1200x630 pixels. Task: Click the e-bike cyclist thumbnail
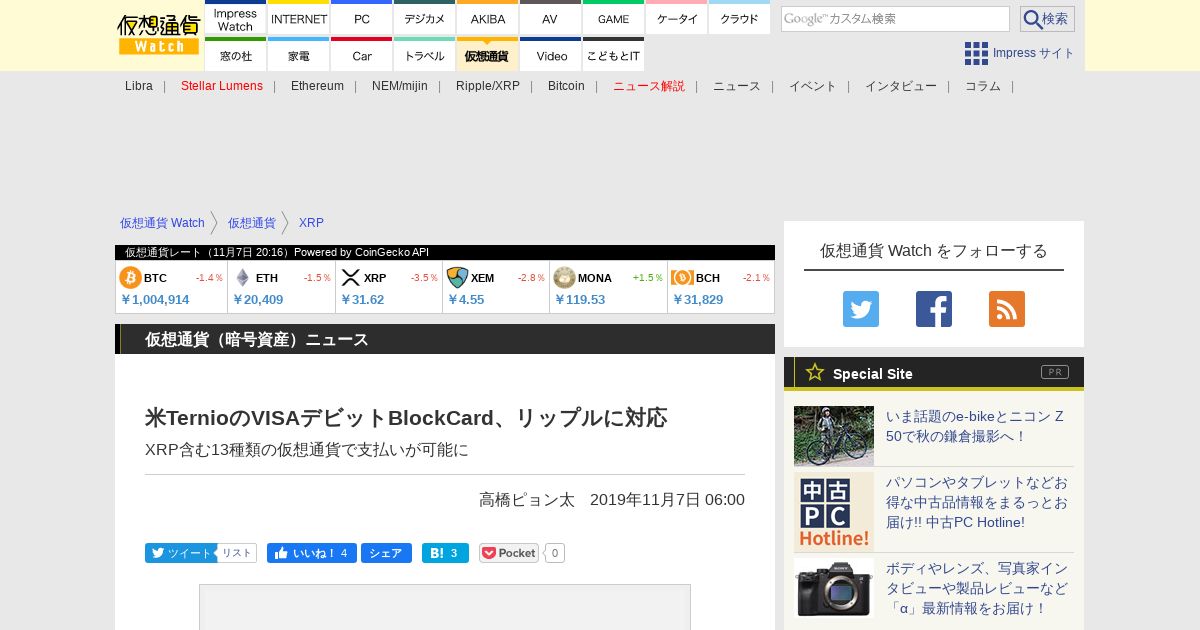pos(834,436)
